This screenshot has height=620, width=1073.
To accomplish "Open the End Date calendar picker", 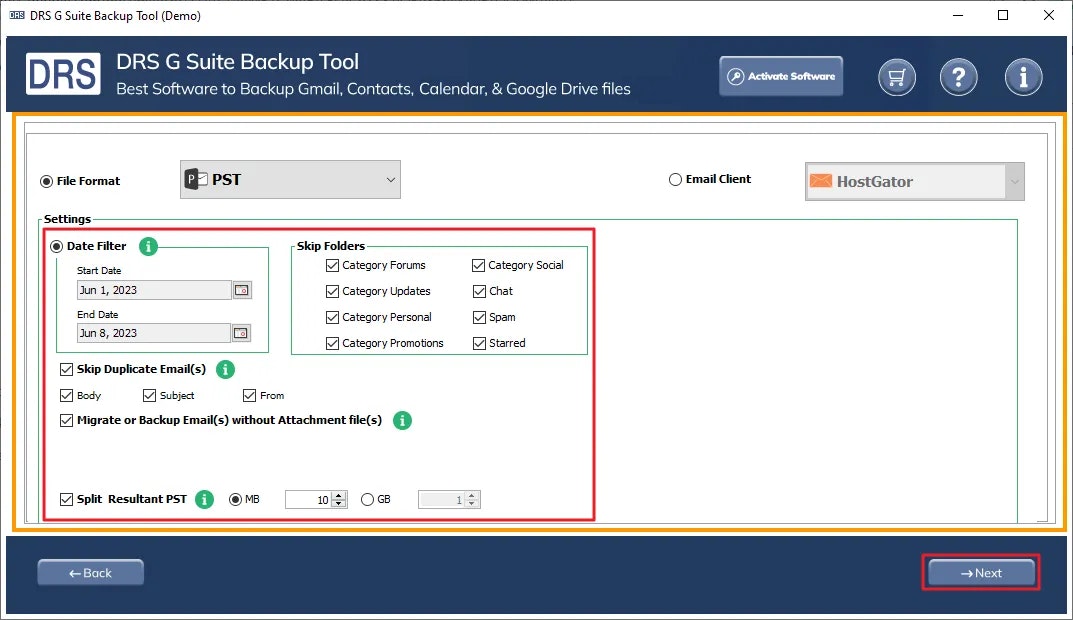I will click(241, 333).
